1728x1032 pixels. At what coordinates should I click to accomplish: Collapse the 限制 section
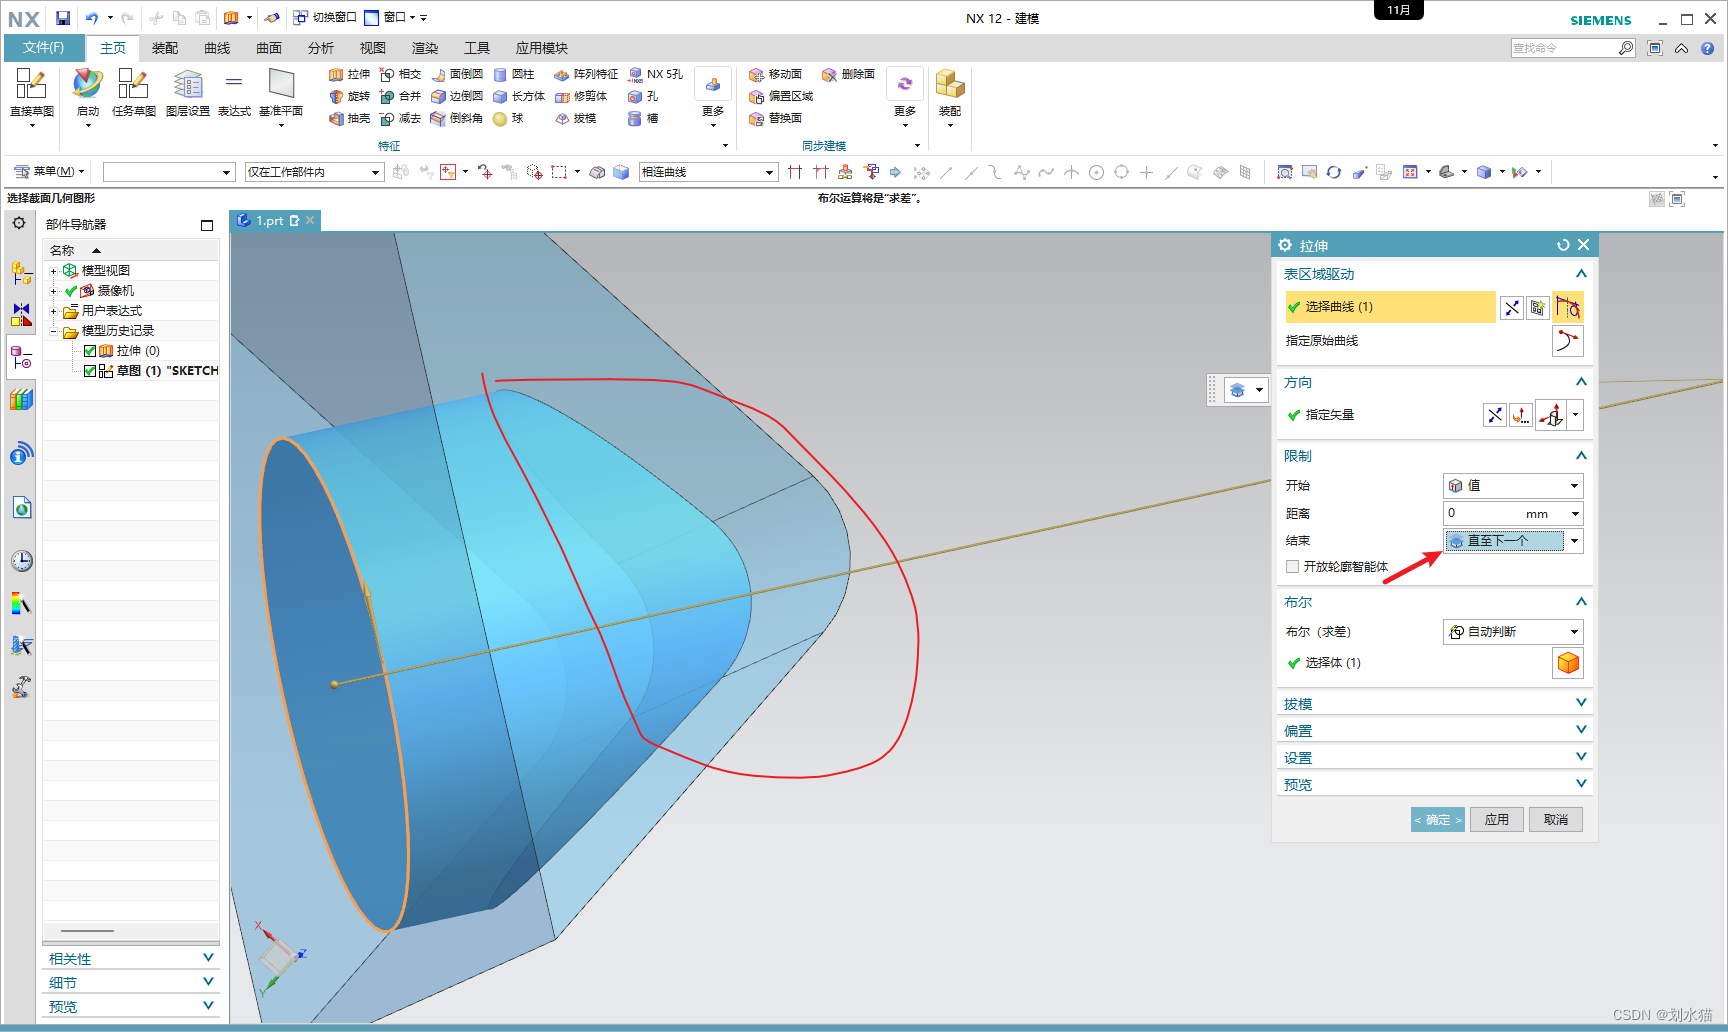(1581, 456)
